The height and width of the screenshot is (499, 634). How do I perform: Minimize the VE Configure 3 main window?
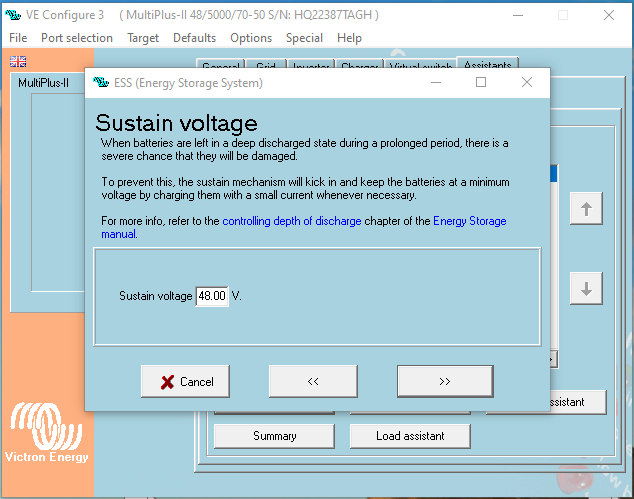click(x=518, y=15)
